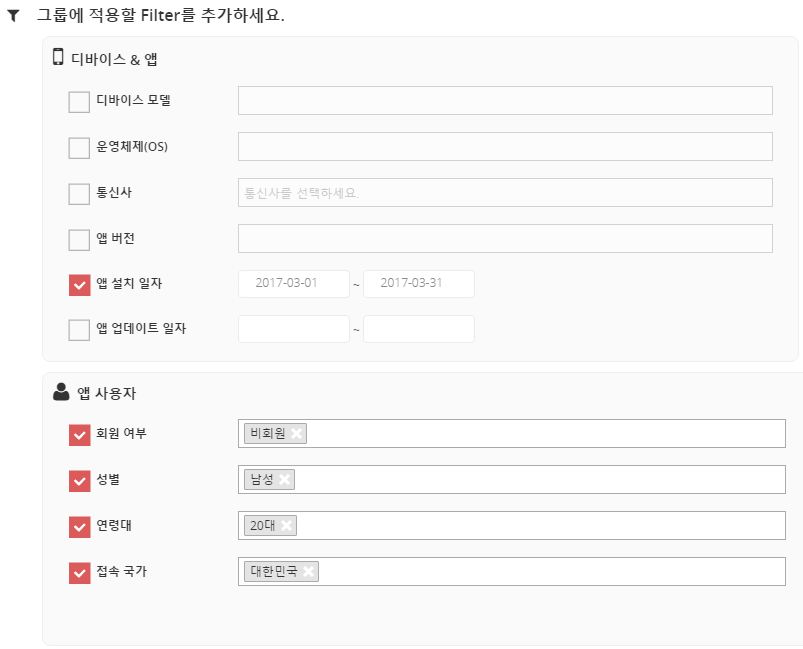Open the 접속 국가 selector field
This screenshot has width=803, height=649.
(x=550, y=572)
